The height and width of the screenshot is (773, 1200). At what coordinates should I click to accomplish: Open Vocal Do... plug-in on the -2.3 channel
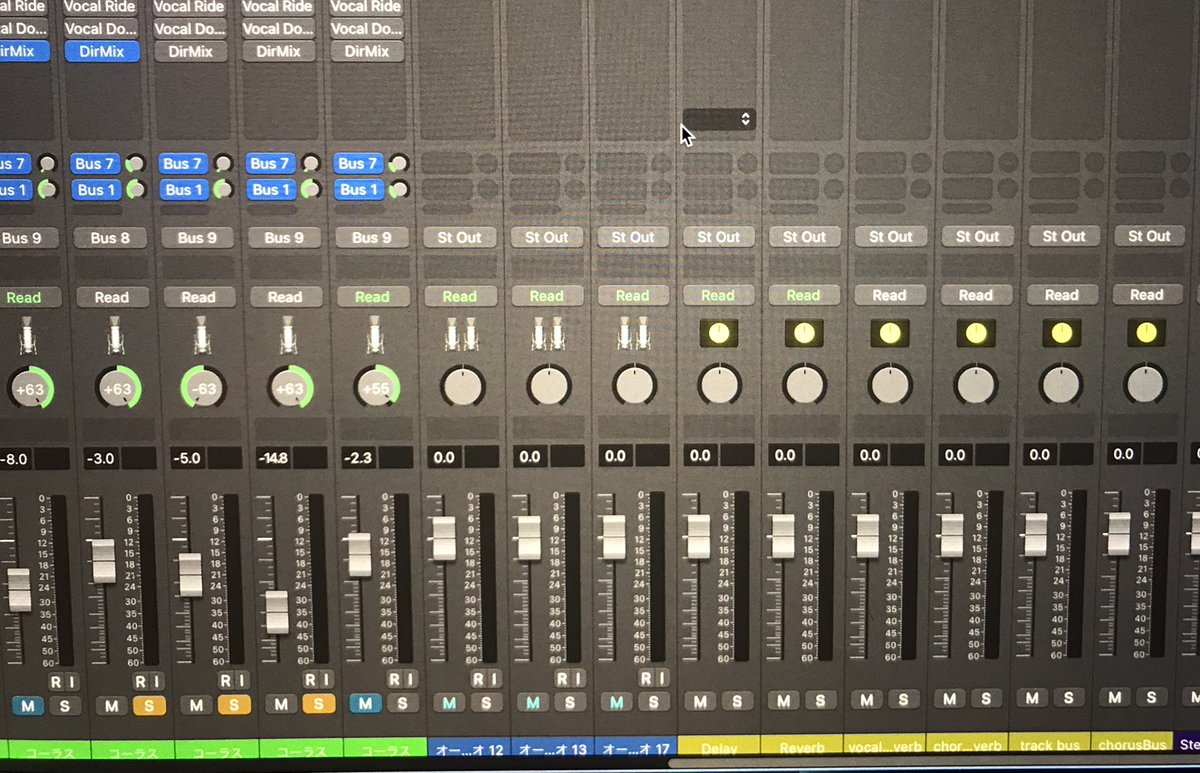click(366, 29)
